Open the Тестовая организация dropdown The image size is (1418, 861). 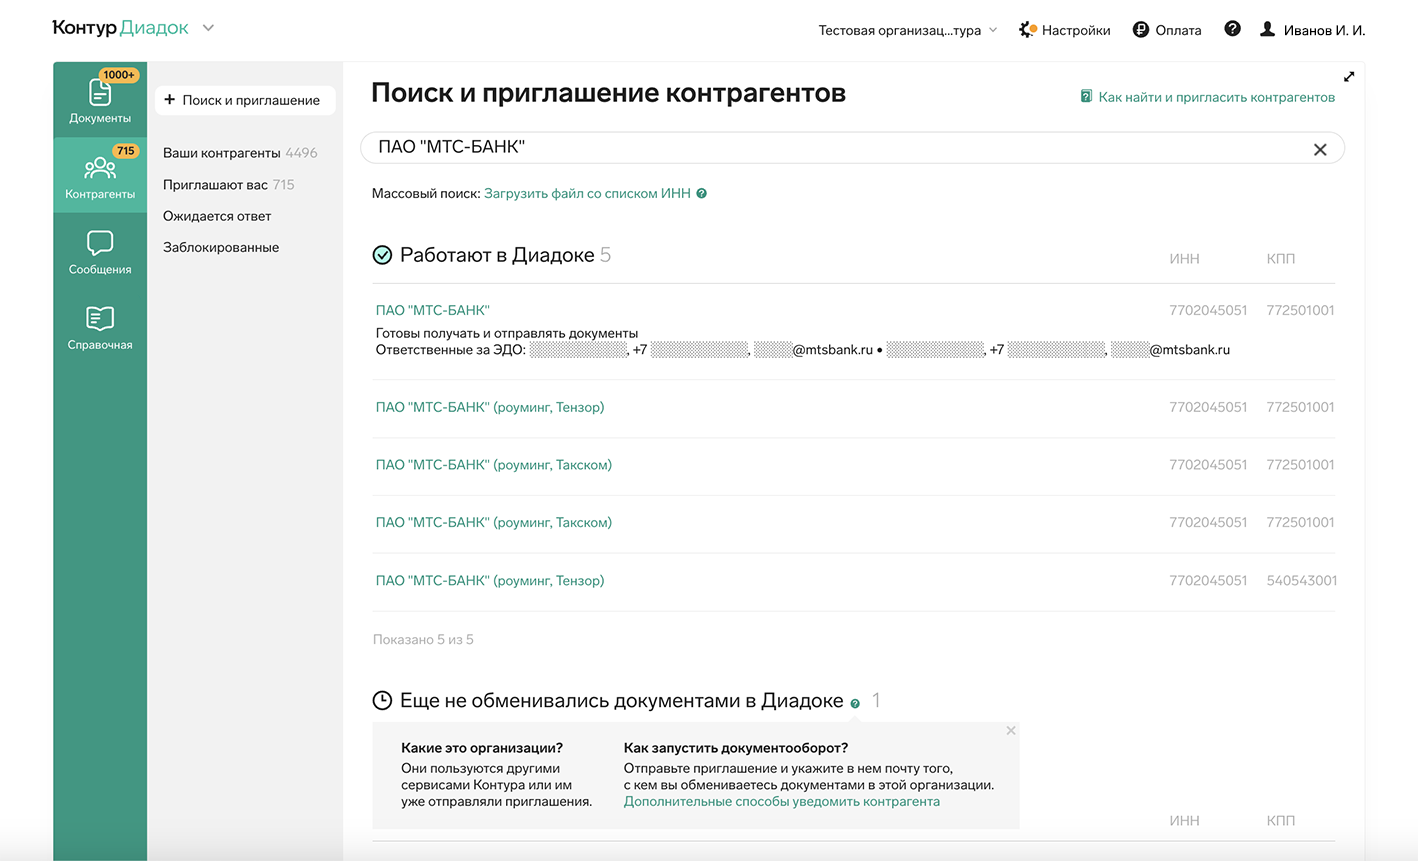click(x=908, y=30)
